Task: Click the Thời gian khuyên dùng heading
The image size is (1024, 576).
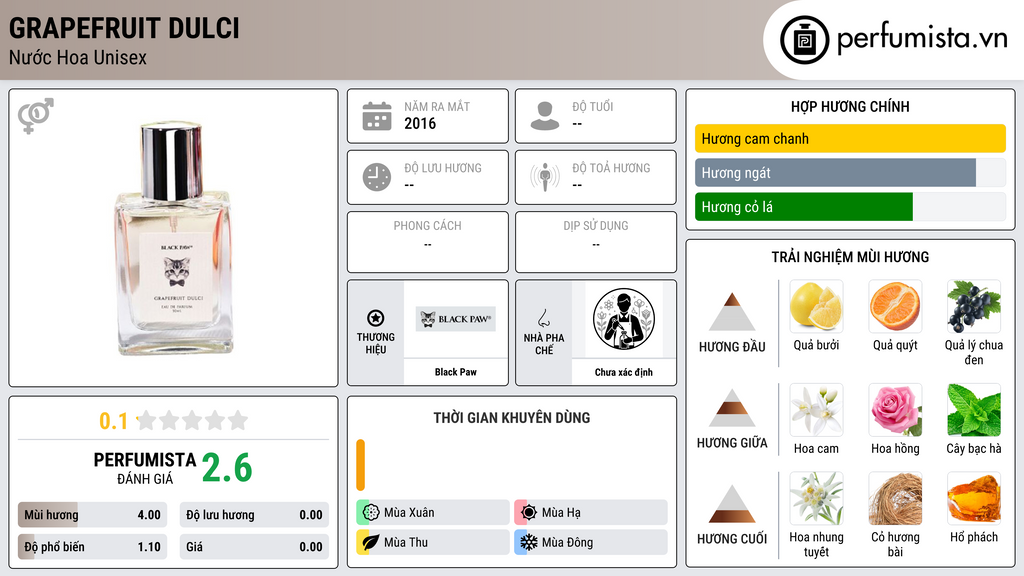Action: pos(512,418)
